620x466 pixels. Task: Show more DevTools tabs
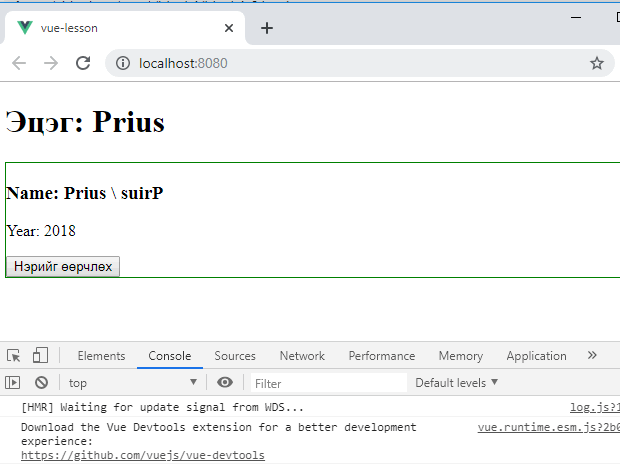coord(592,355)
